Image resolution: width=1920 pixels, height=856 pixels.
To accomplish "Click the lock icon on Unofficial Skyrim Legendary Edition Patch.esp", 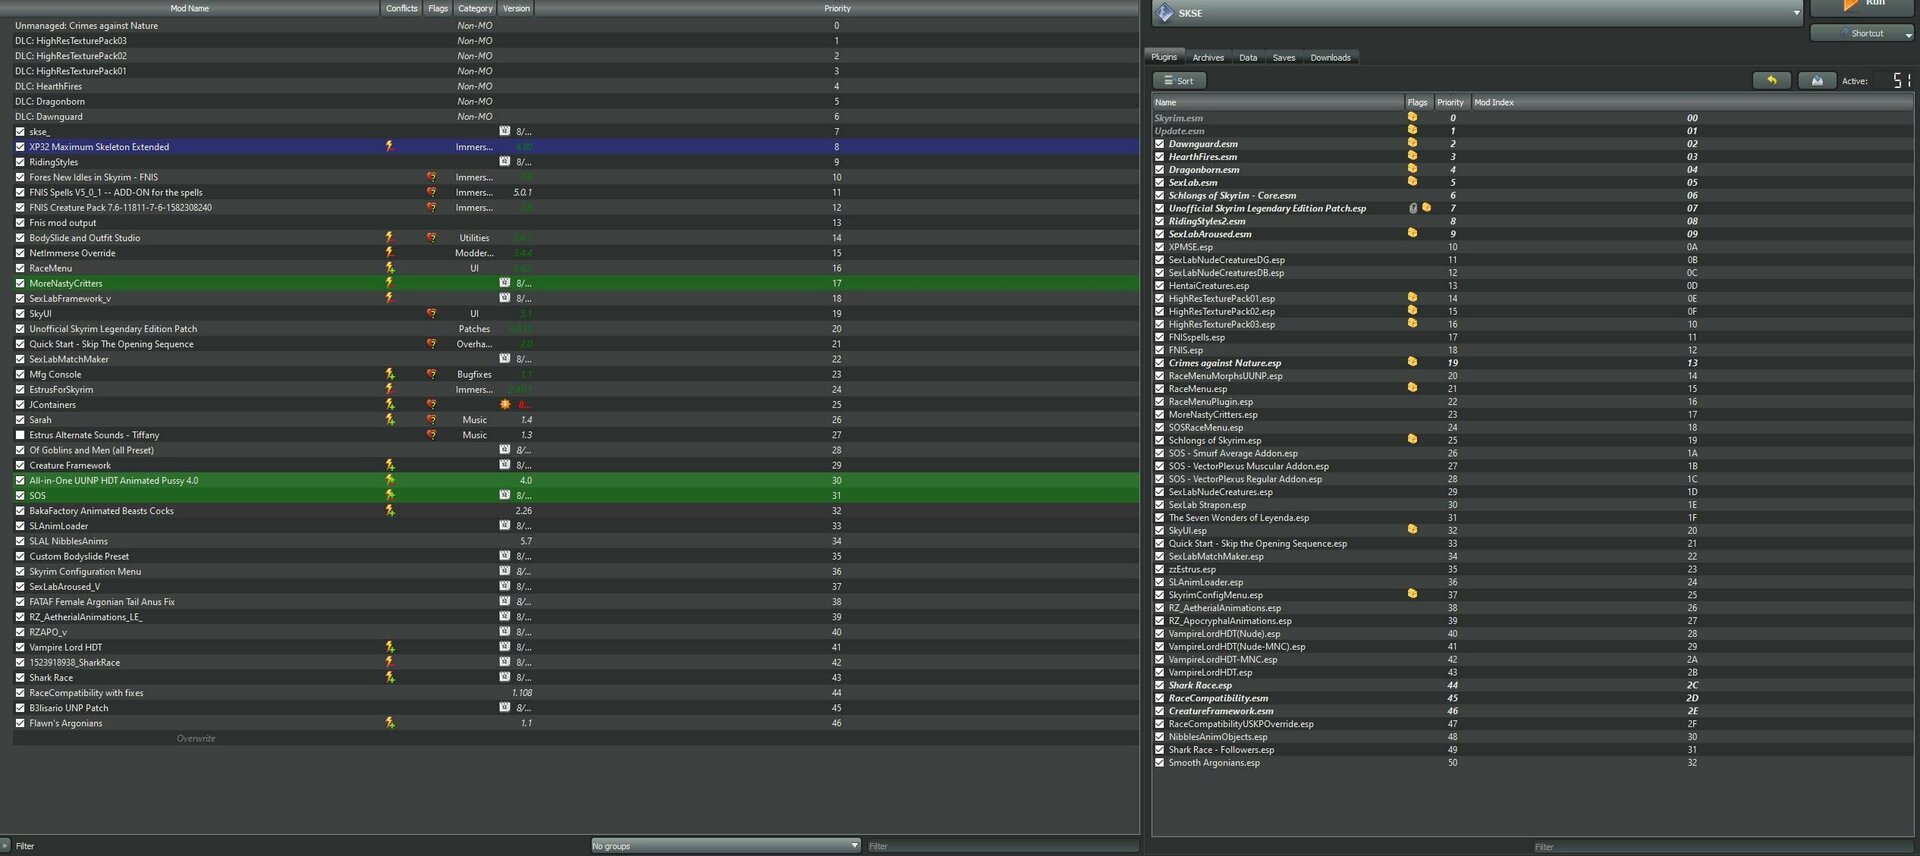I will pyautogui.click(x=1413, y=208).
